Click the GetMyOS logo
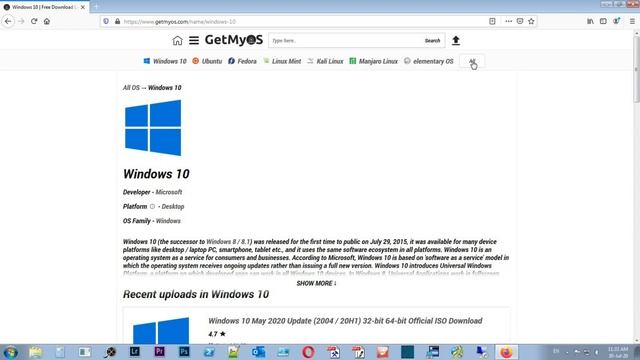This screenshot has width=640, height=360. click(234, 40)
